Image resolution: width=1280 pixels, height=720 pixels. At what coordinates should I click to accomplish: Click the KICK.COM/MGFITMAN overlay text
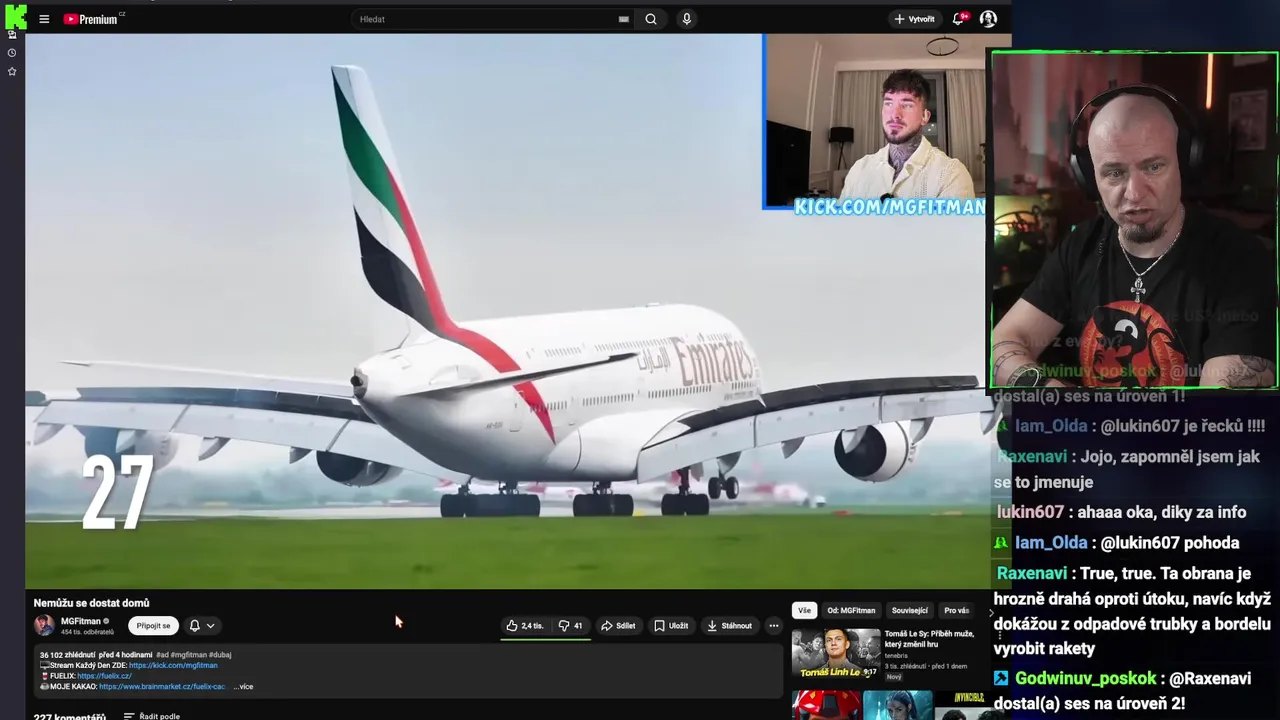tap(889, 207)
